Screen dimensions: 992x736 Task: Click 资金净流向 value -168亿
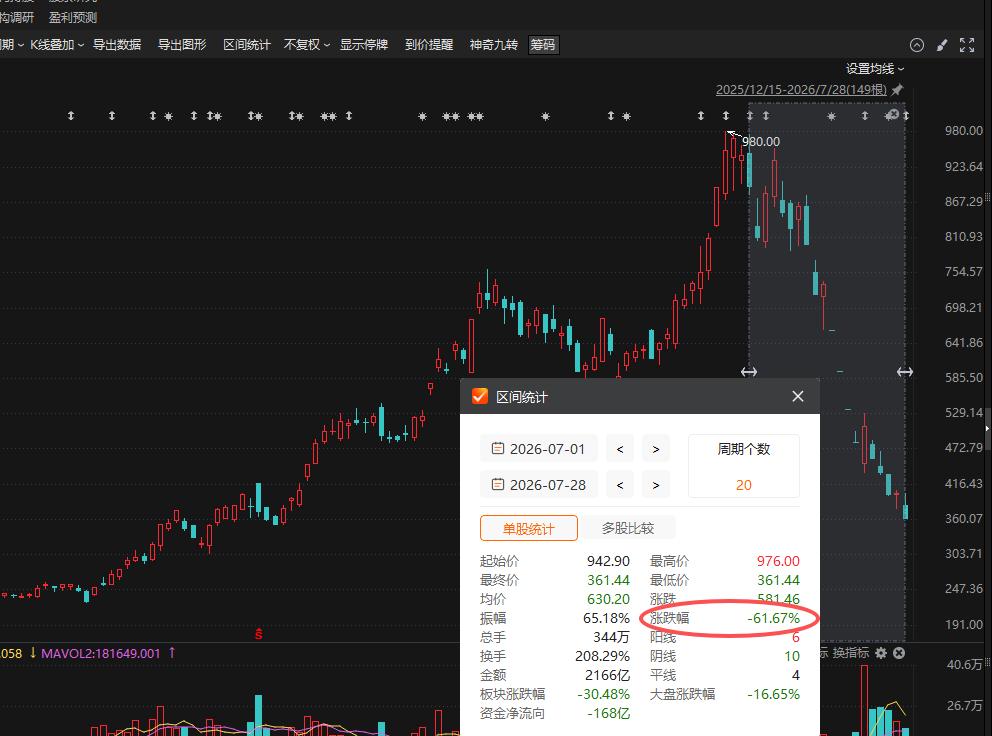(x=609, y=713)
